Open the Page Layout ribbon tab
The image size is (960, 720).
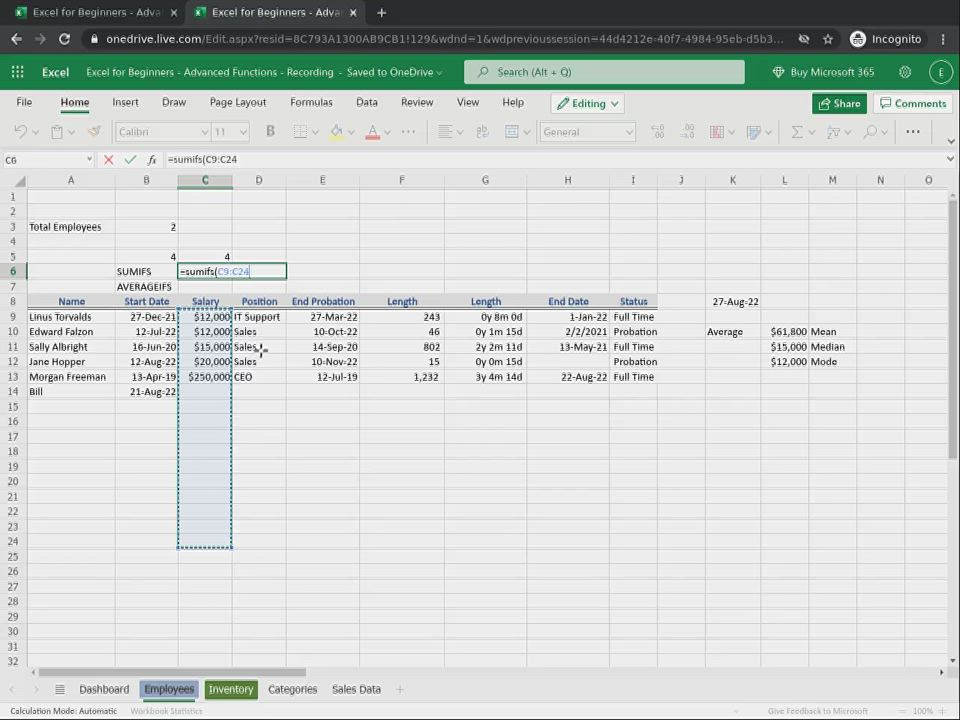[238, 102]
